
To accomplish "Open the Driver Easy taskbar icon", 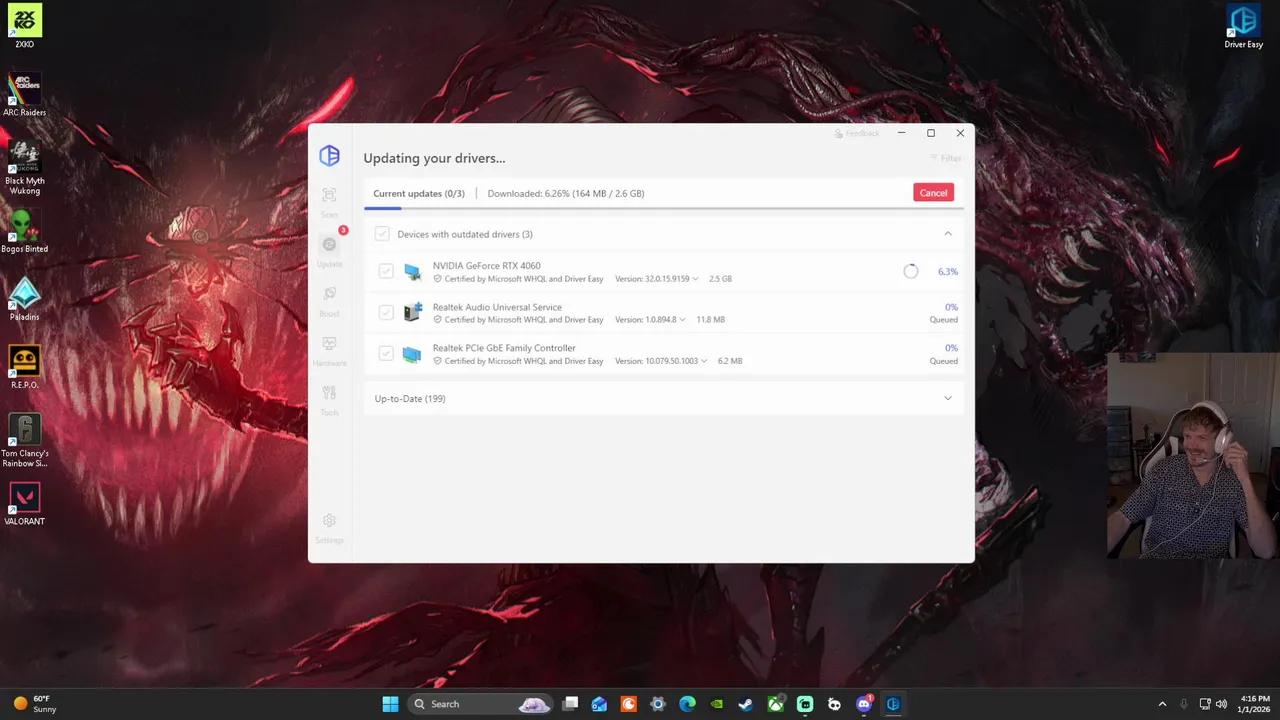I will click(893, 704).
